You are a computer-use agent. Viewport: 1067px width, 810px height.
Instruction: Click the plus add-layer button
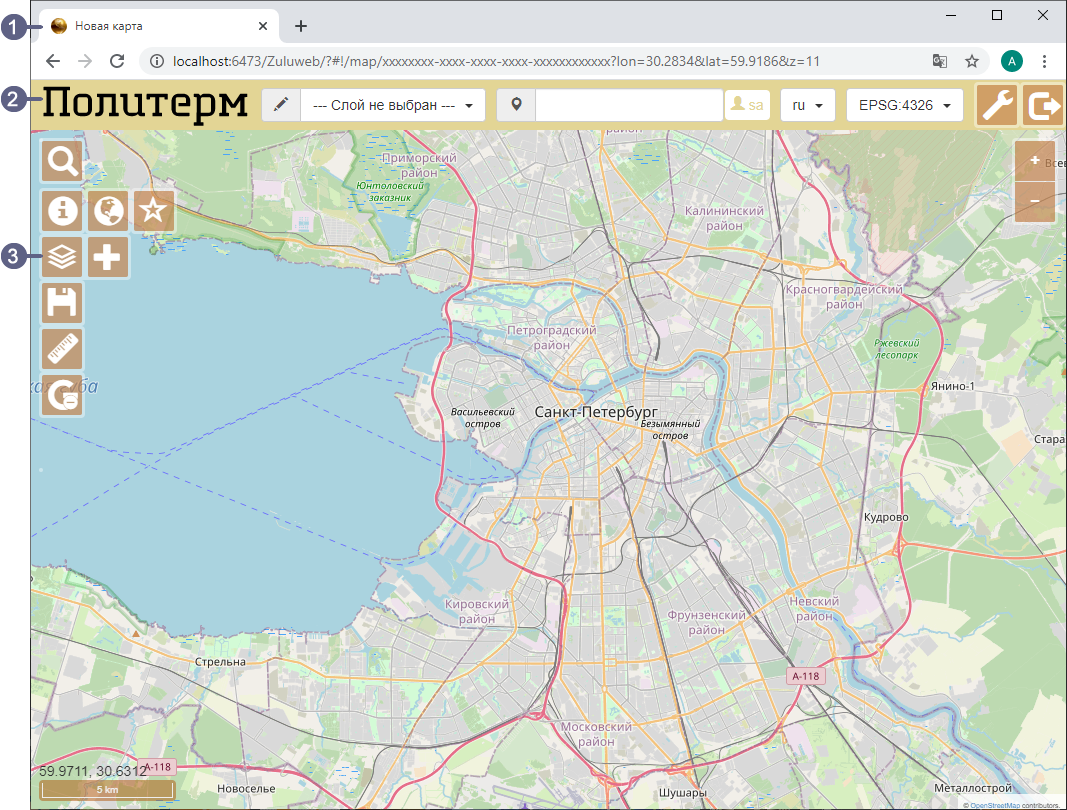[108, 258]
